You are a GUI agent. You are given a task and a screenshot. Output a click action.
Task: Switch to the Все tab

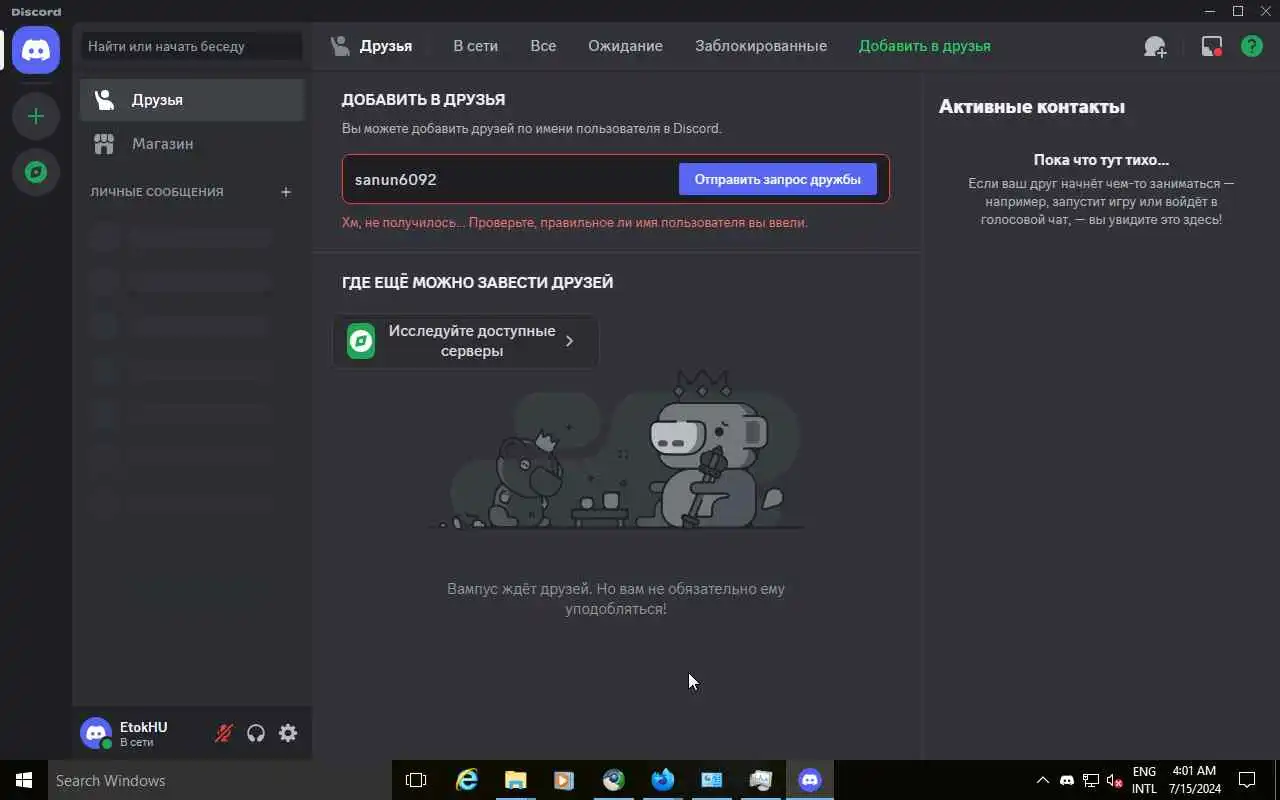tap(543, 46)
